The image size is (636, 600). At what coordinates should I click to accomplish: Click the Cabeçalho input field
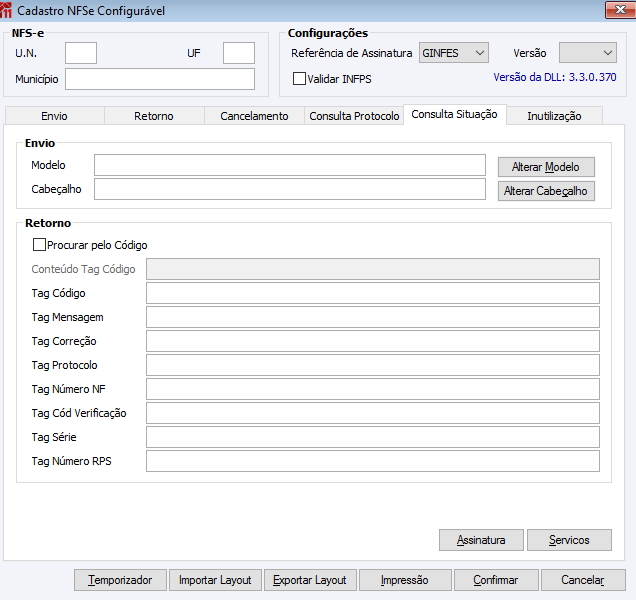pyautogui.click(x=290, y=189)
